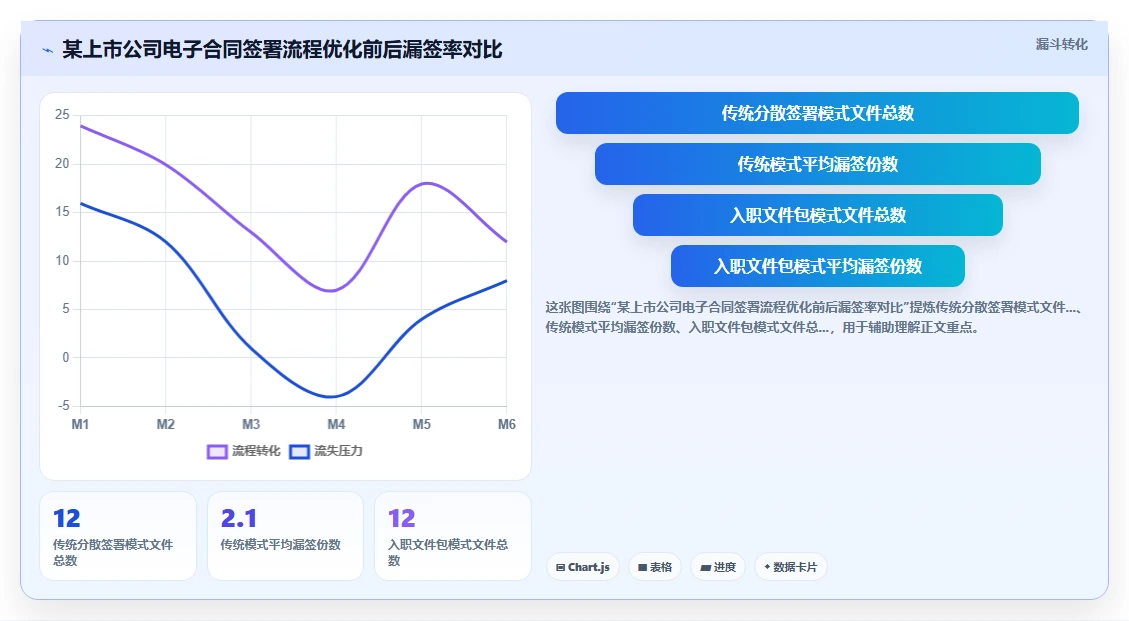Click the lightning icon beside the title
Image resolution: width=1129 pixels, height=621 pixels.
coord(48,50)
